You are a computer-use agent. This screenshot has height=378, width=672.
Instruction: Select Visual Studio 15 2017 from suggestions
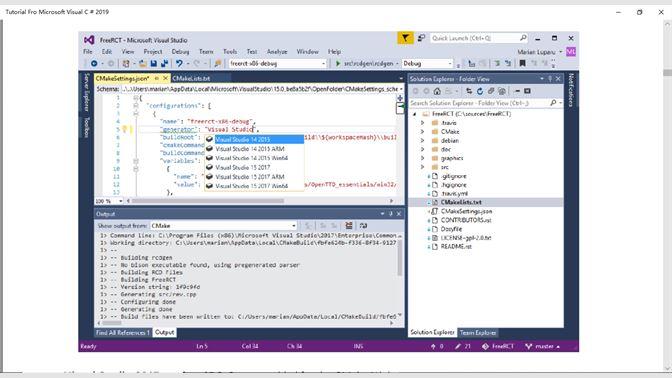pos(243,168)
